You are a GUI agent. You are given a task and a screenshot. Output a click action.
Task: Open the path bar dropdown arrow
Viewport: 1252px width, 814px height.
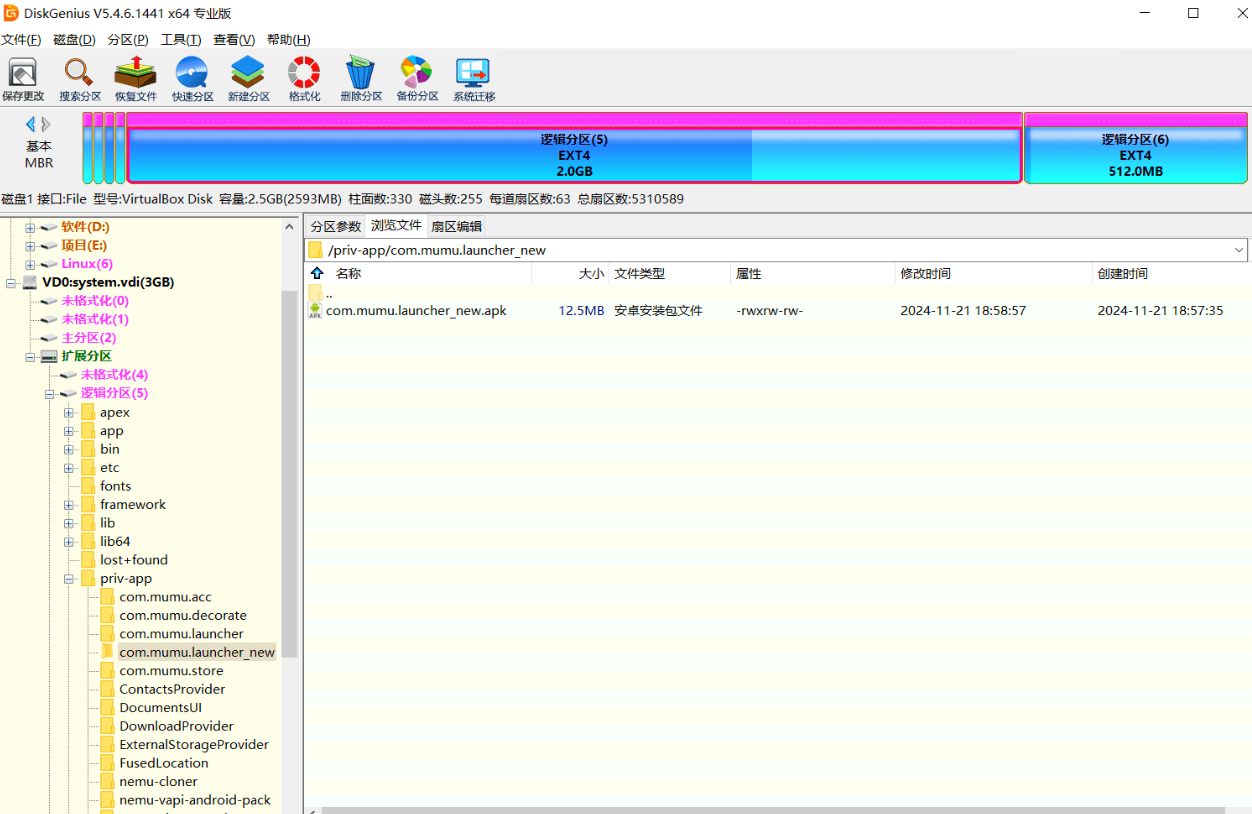pyautogui.click(x=1239, y=250)
